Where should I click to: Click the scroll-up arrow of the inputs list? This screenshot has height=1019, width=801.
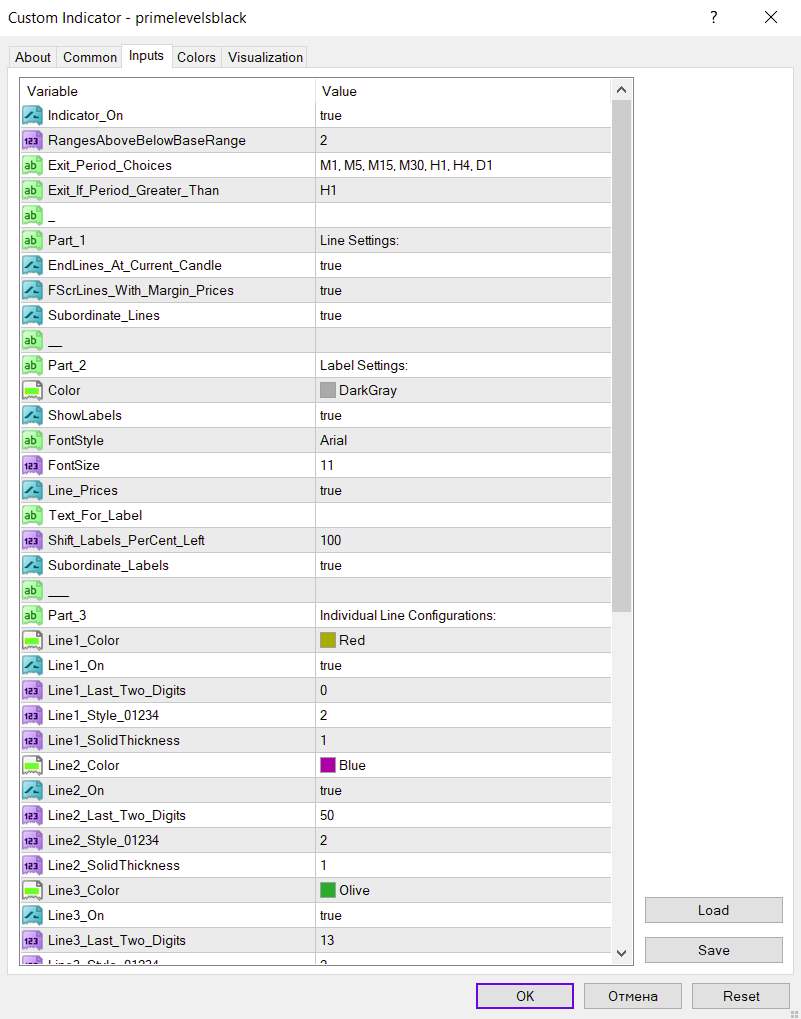[622, 90]
